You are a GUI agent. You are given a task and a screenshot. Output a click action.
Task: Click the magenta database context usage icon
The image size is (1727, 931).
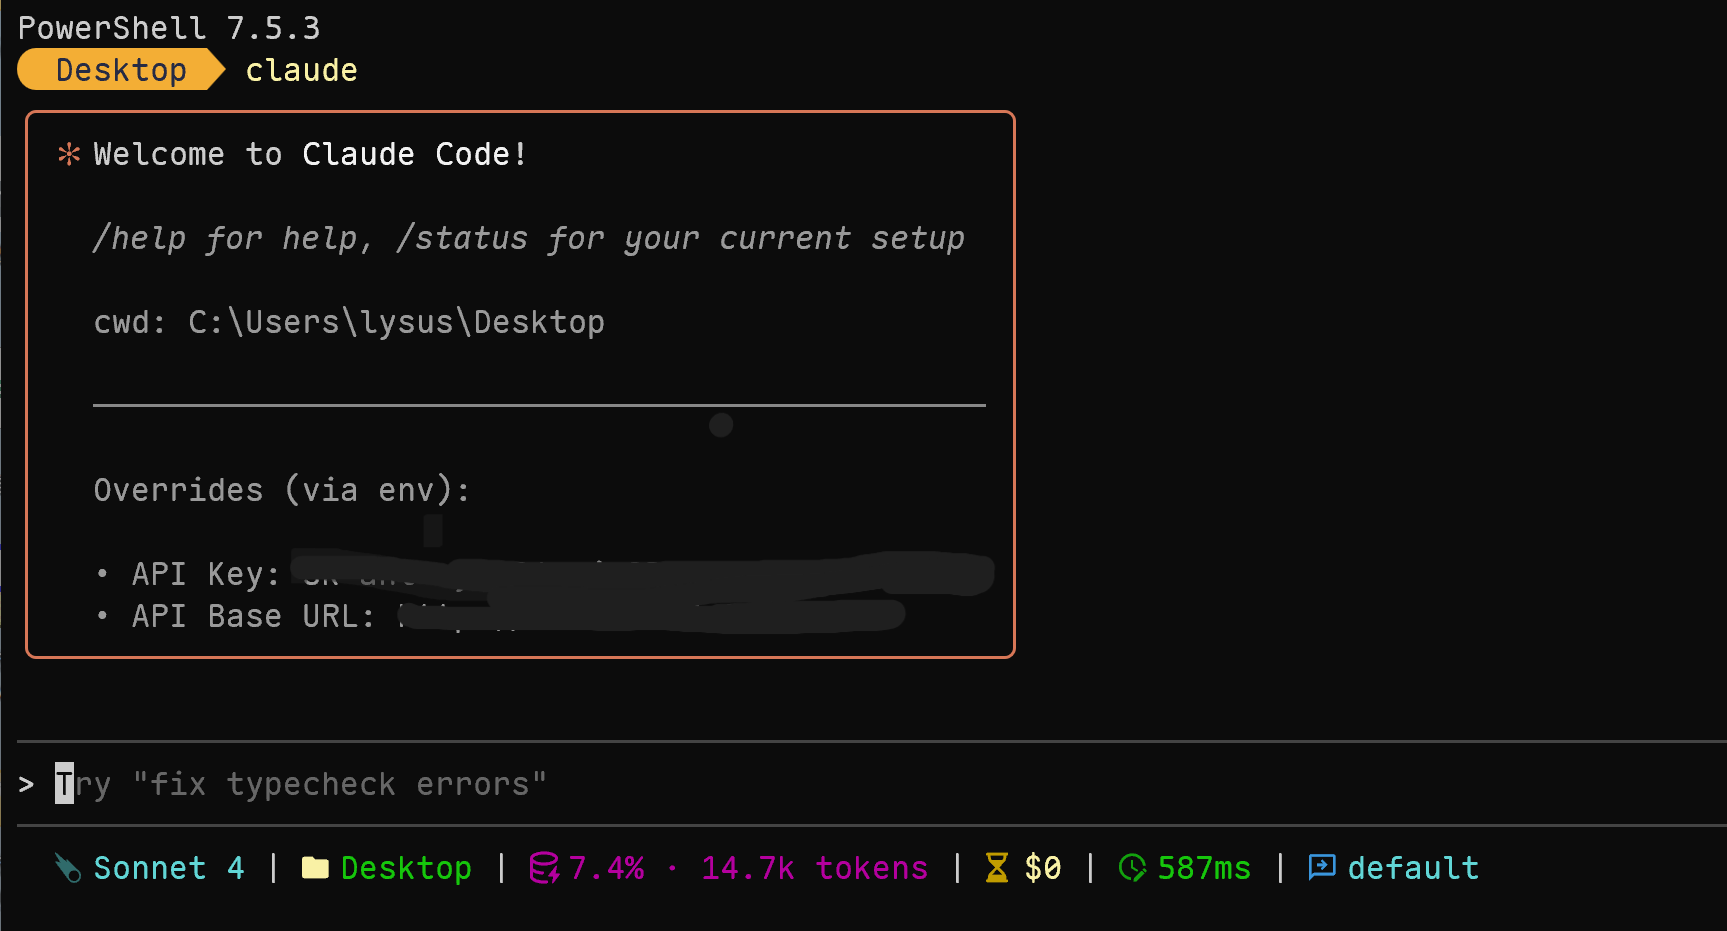pyautogui.click(x=544, y=868)
